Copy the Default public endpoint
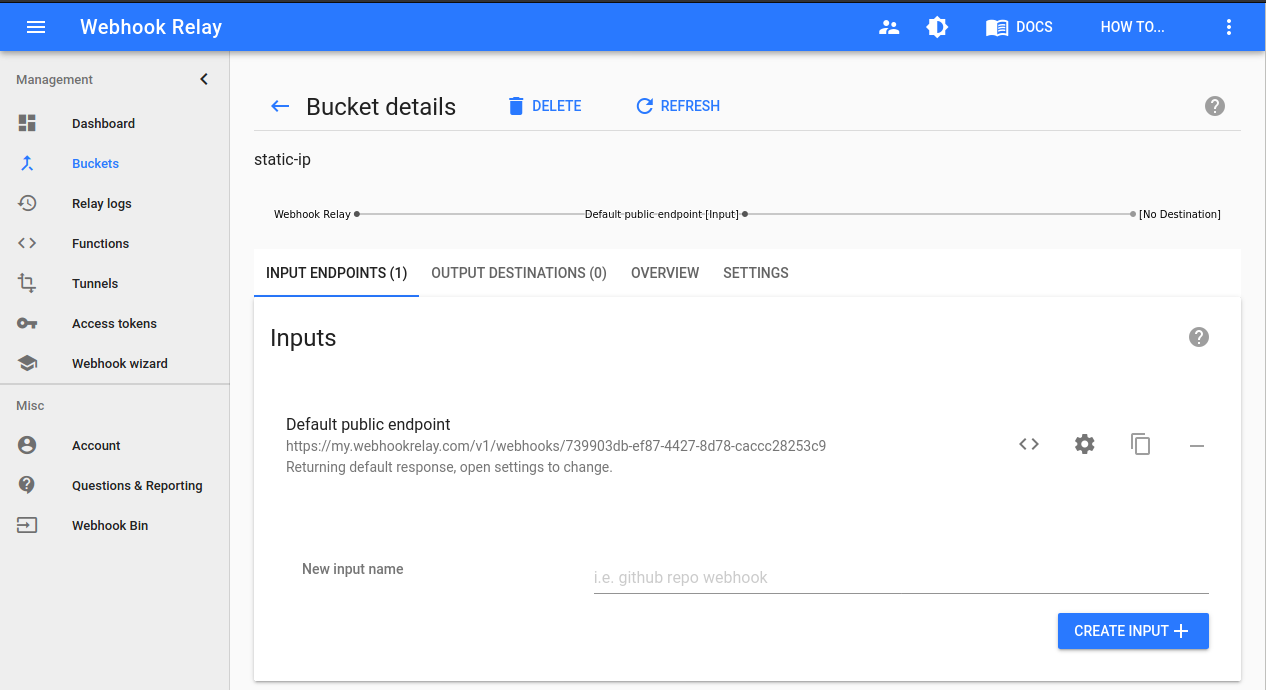The image size is (1266, 690). click(1141, 444)
